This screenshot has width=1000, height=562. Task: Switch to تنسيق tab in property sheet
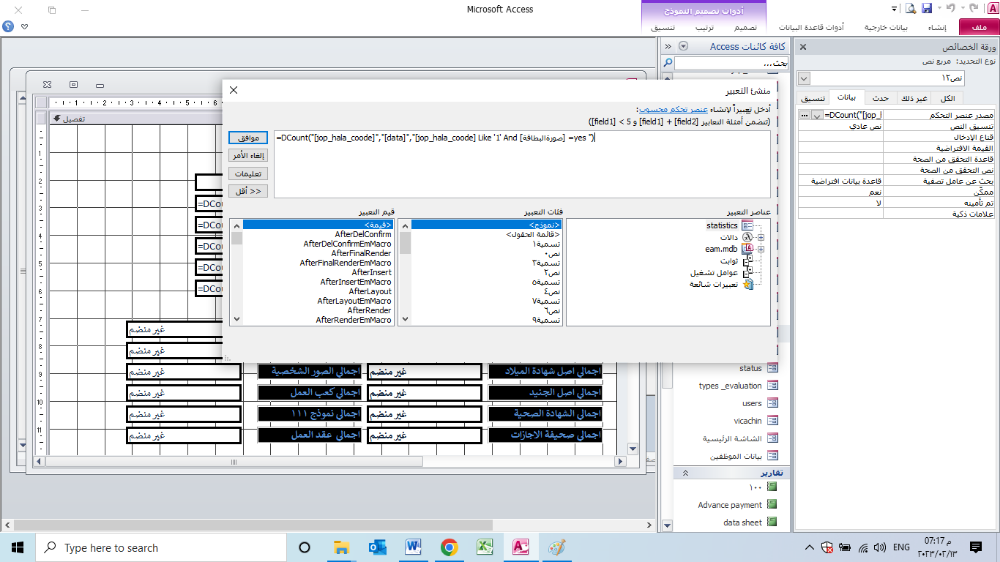pos(813,98)
